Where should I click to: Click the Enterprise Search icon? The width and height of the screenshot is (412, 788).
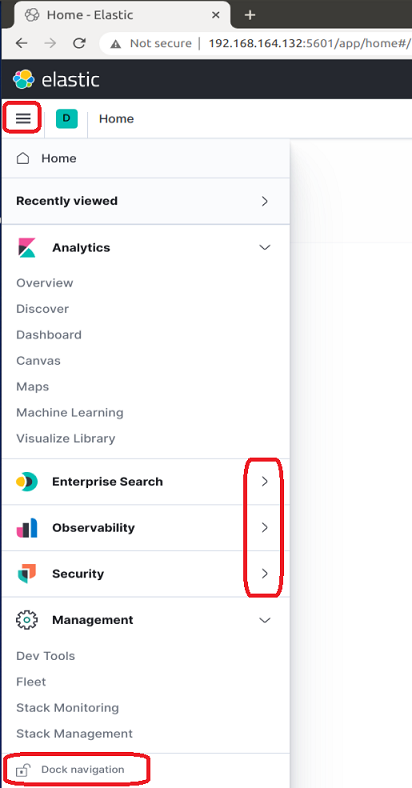(26, 481)
